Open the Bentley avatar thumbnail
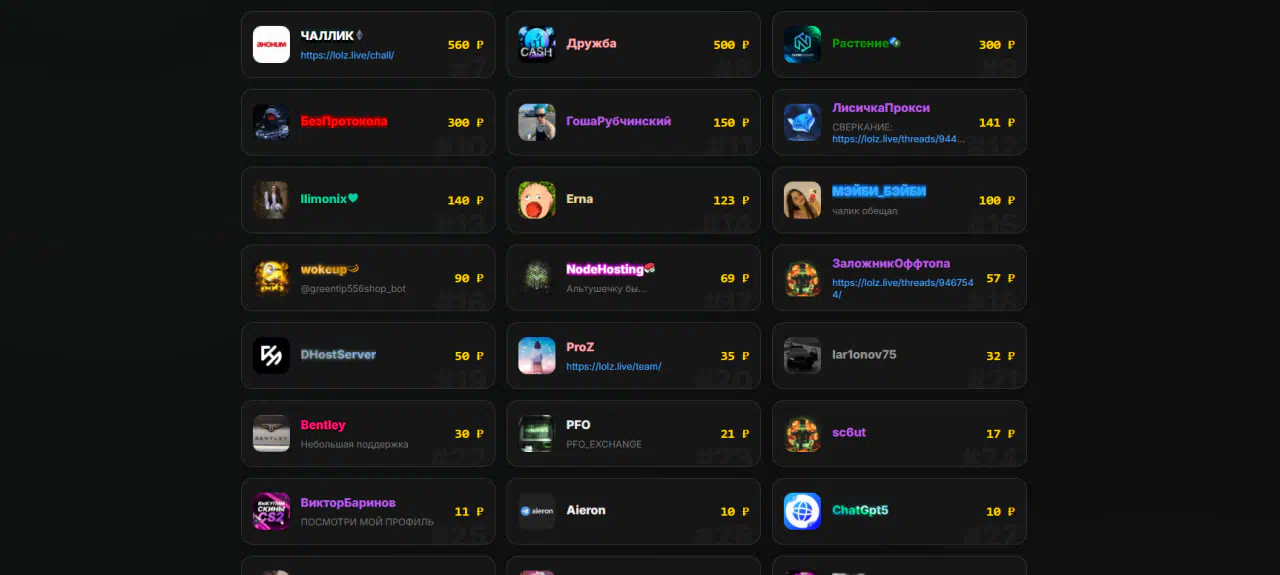This screenshot has width=1280, height=575. (271, 433)
